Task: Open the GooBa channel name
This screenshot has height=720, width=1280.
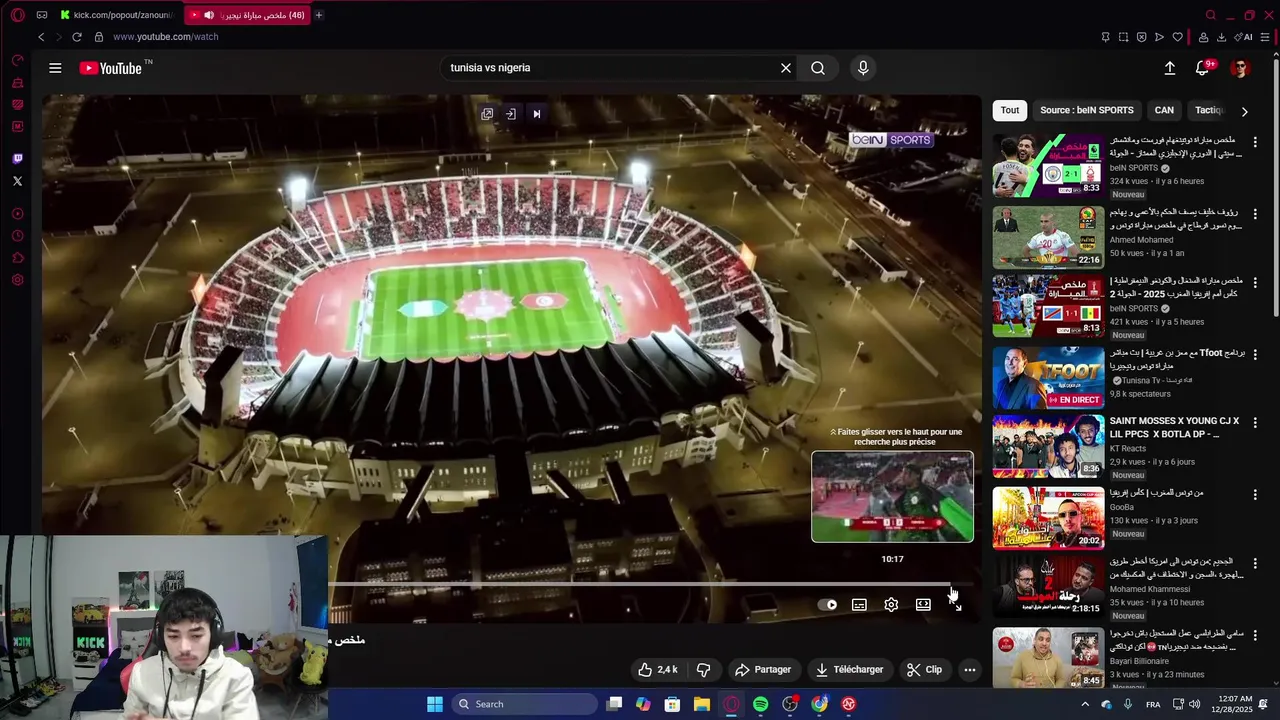Action: pos(1121,507)
